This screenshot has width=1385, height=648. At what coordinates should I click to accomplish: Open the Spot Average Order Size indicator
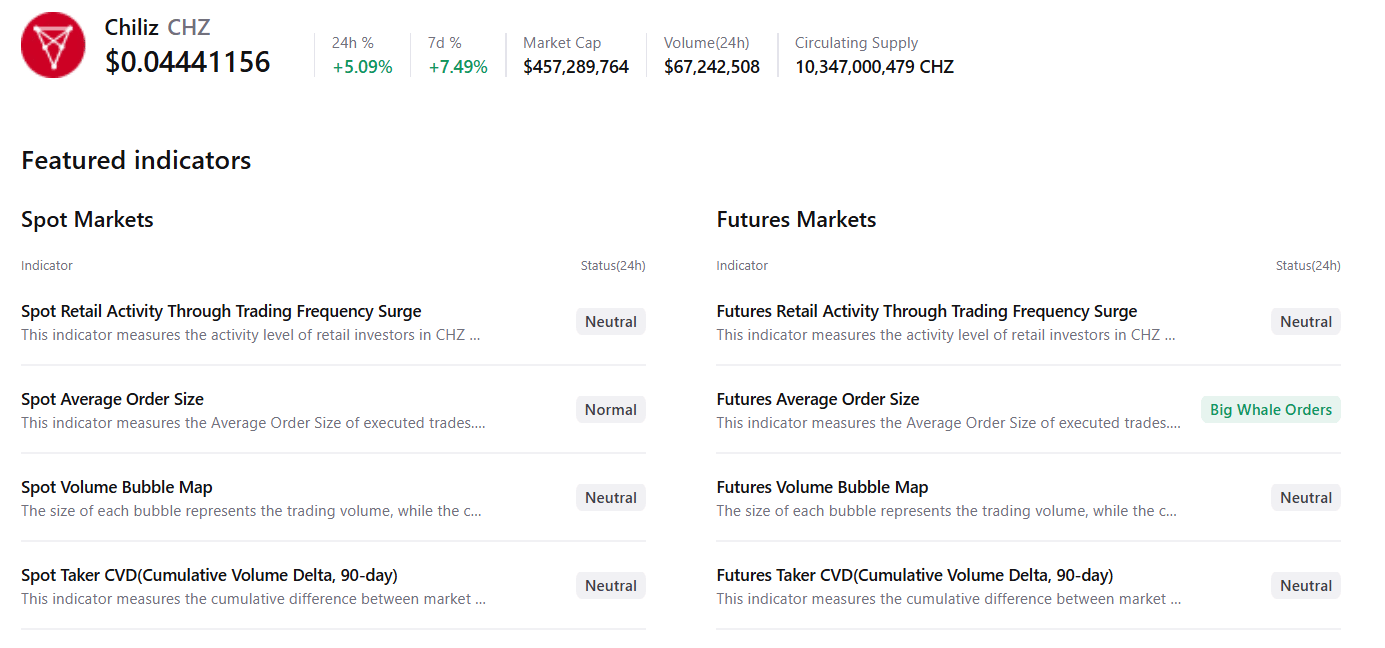112,399
